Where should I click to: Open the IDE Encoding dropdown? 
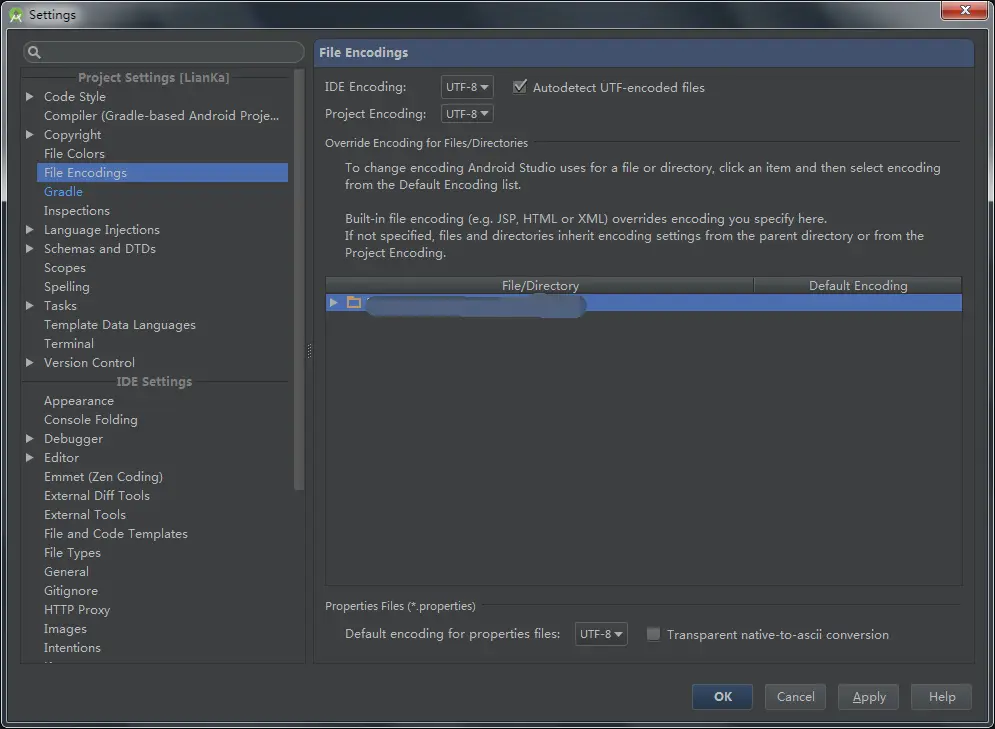[467, 87]
